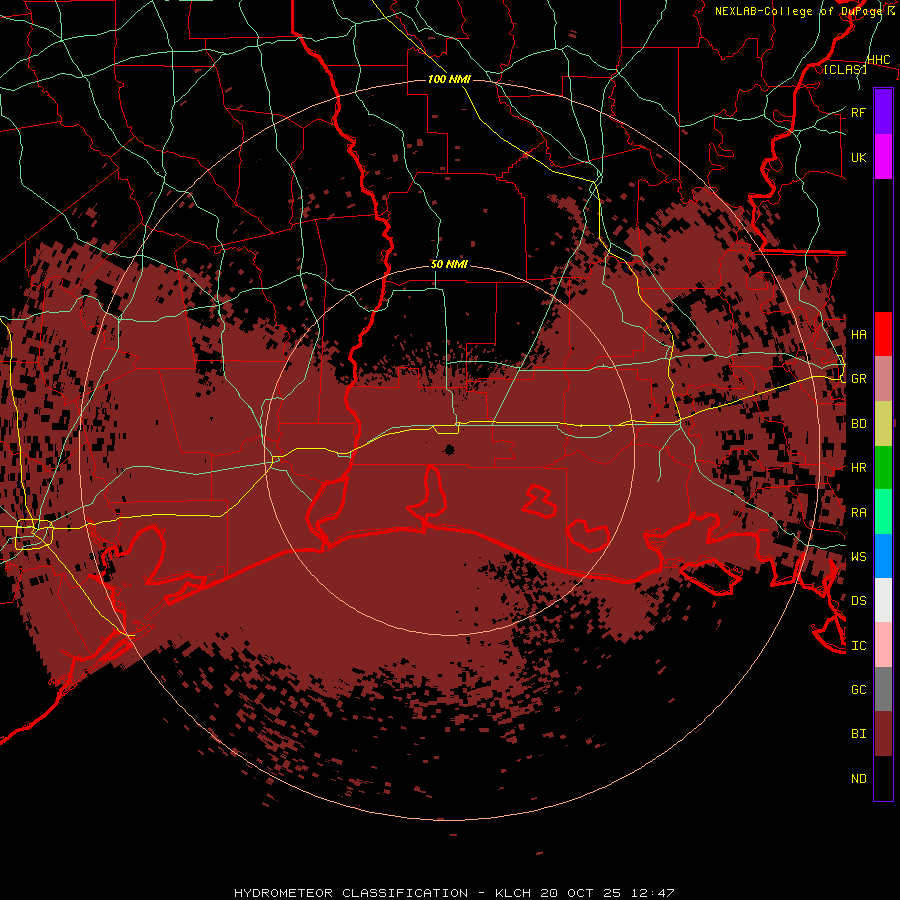The height and width of the screenshot is (900, 900).
Task: Click the UK magenta legend swatch
Action: click(883, 157)
